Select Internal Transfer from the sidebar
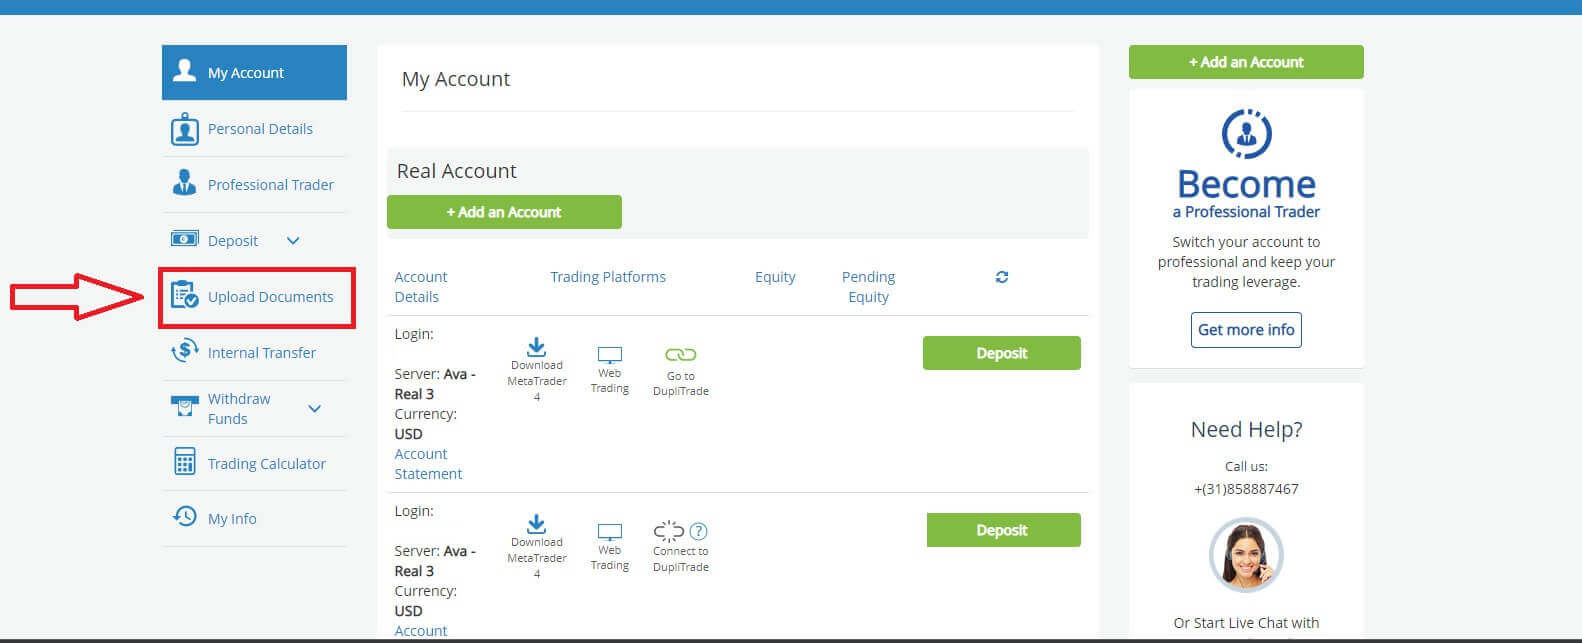This screenshot has height=643, width=1582. coord(261,353)
